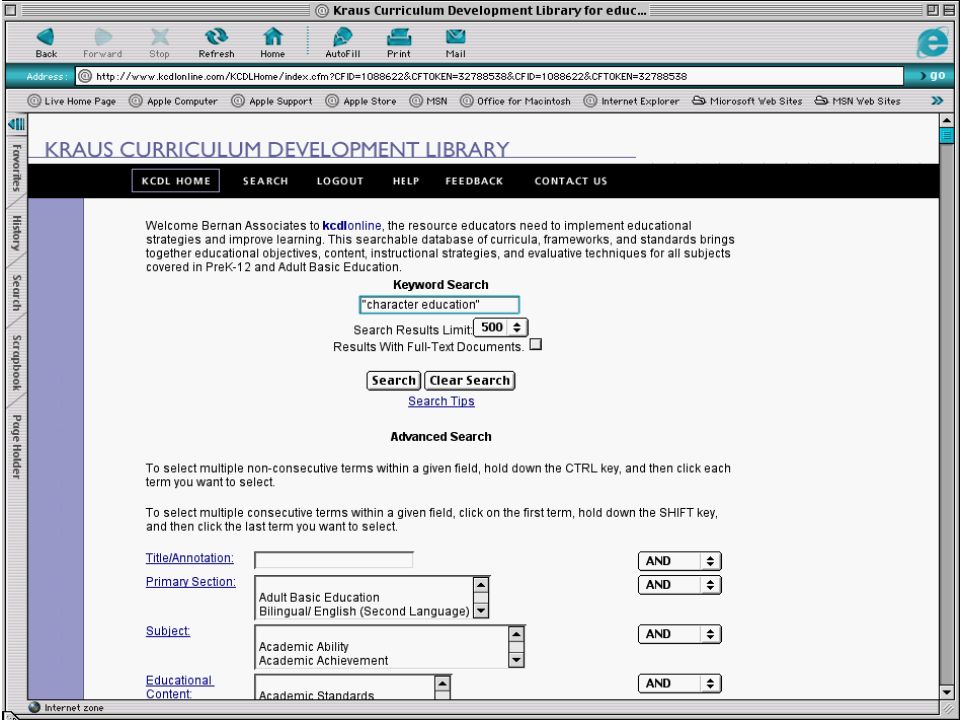Click CONTACT US in the navigation bar

point(571,181)
